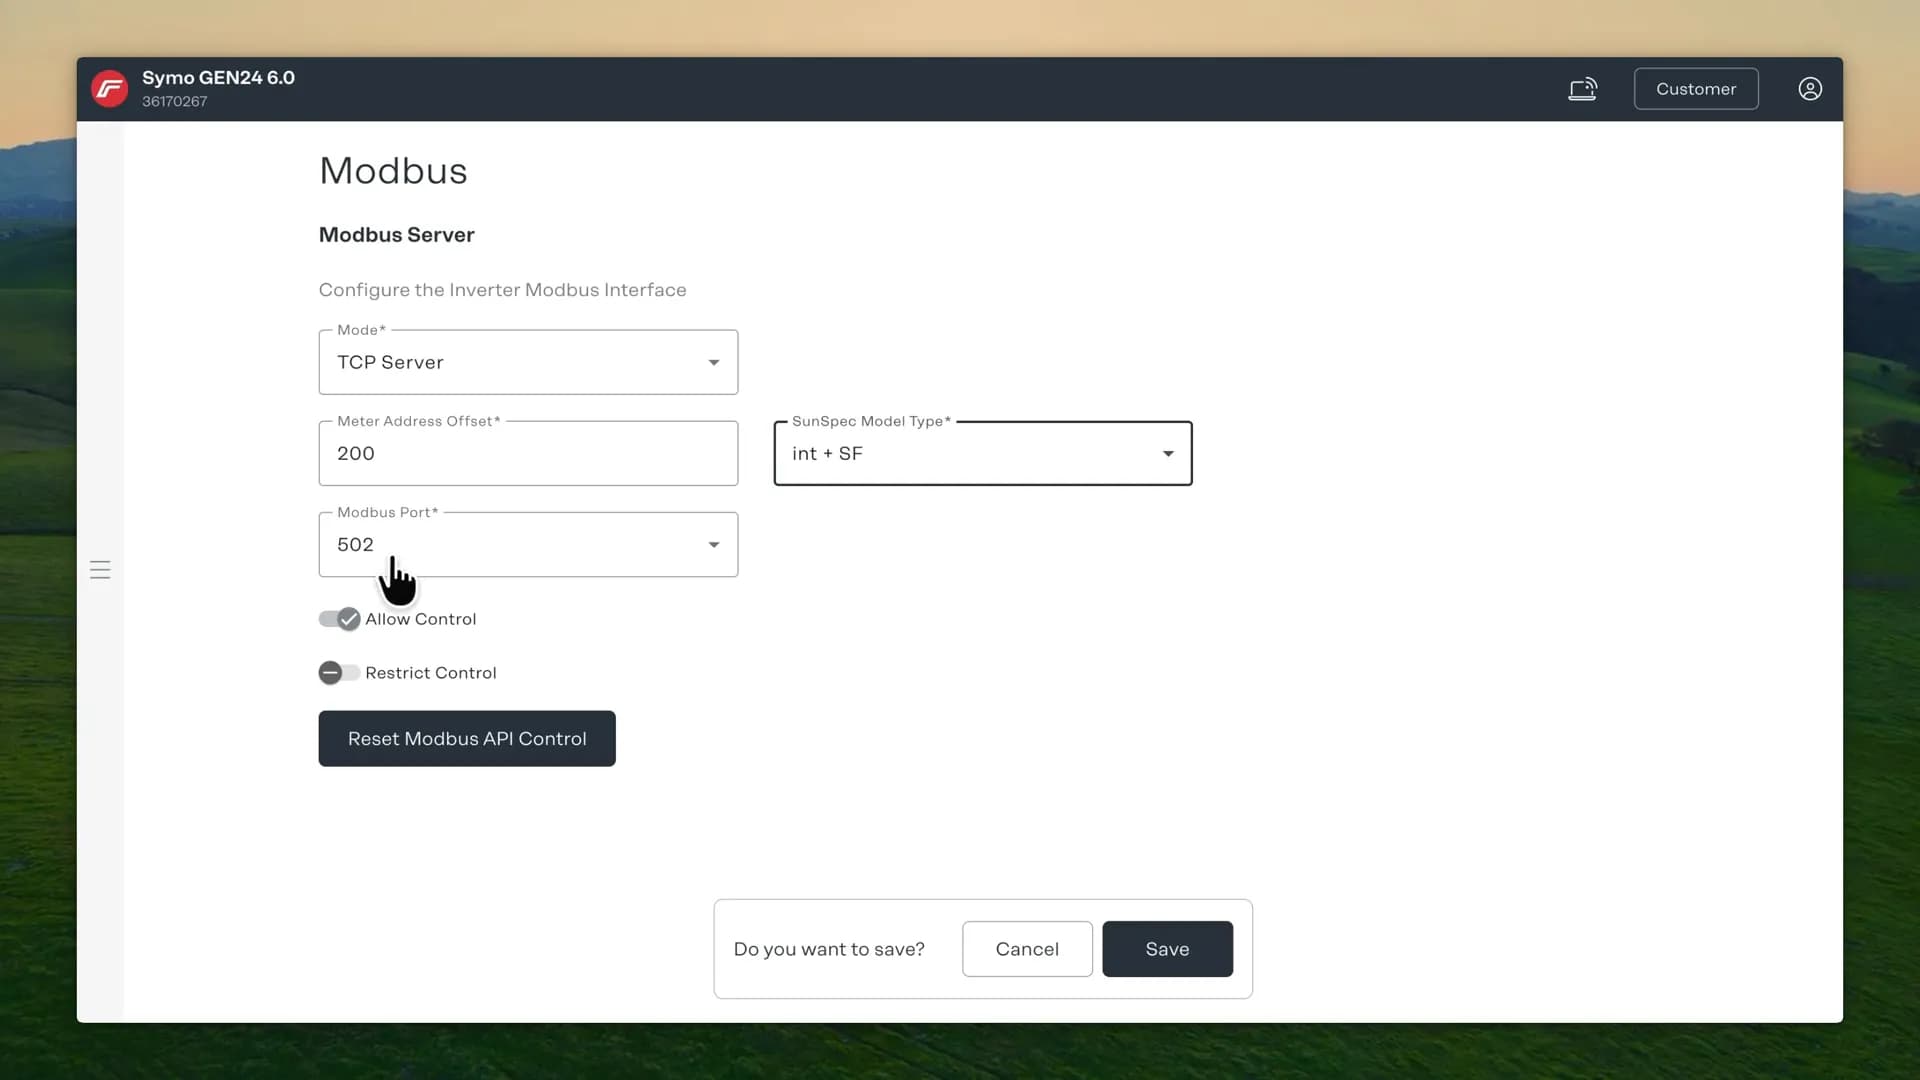The width and height of the screenshot is (1920, 1080).
Task: Click the device serial number 36170267
Action: pos(174,101)
